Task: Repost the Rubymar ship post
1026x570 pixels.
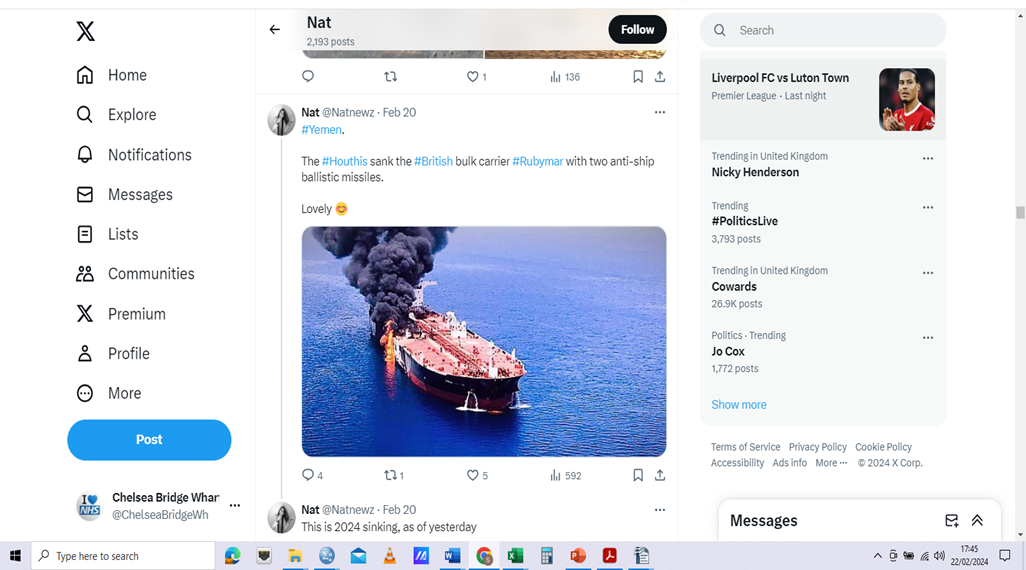Action: click(391, 475)
